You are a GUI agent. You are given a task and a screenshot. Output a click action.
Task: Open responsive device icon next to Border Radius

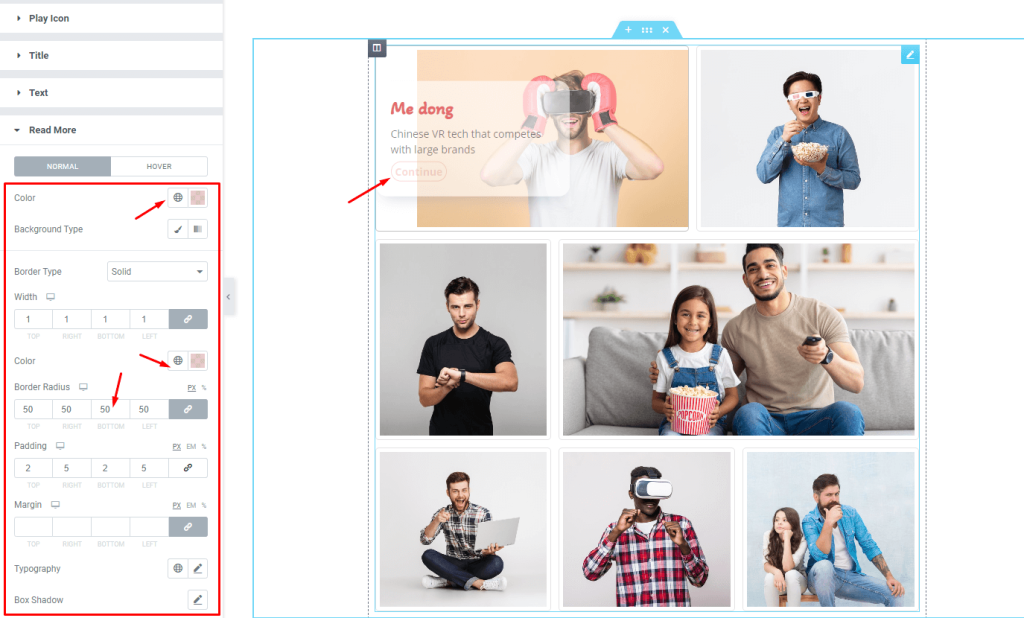pos(83,387)
